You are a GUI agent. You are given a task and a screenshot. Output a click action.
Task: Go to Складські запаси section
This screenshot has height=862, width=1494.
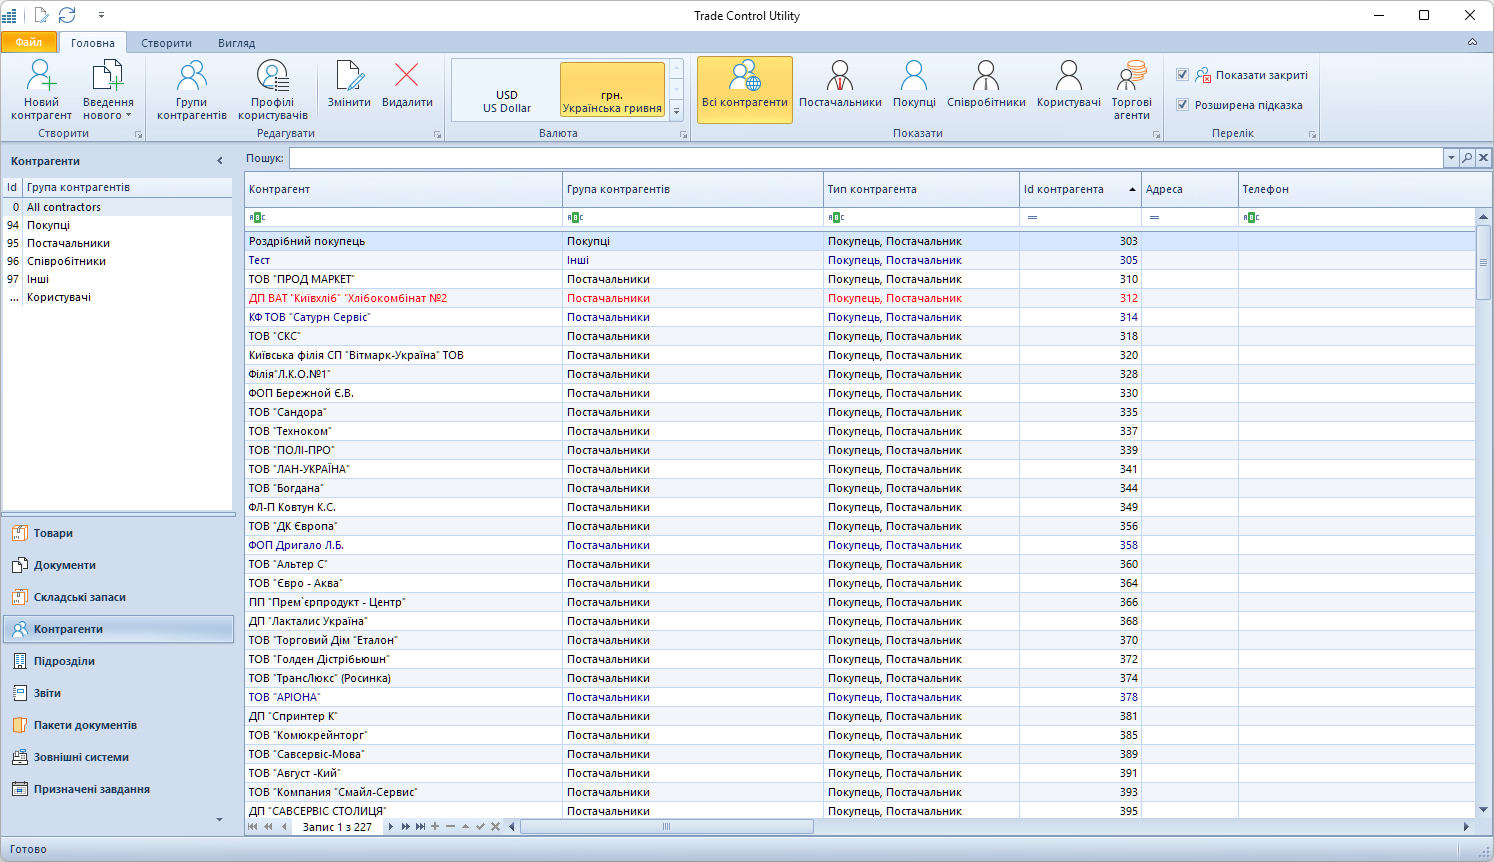(80, 597)
